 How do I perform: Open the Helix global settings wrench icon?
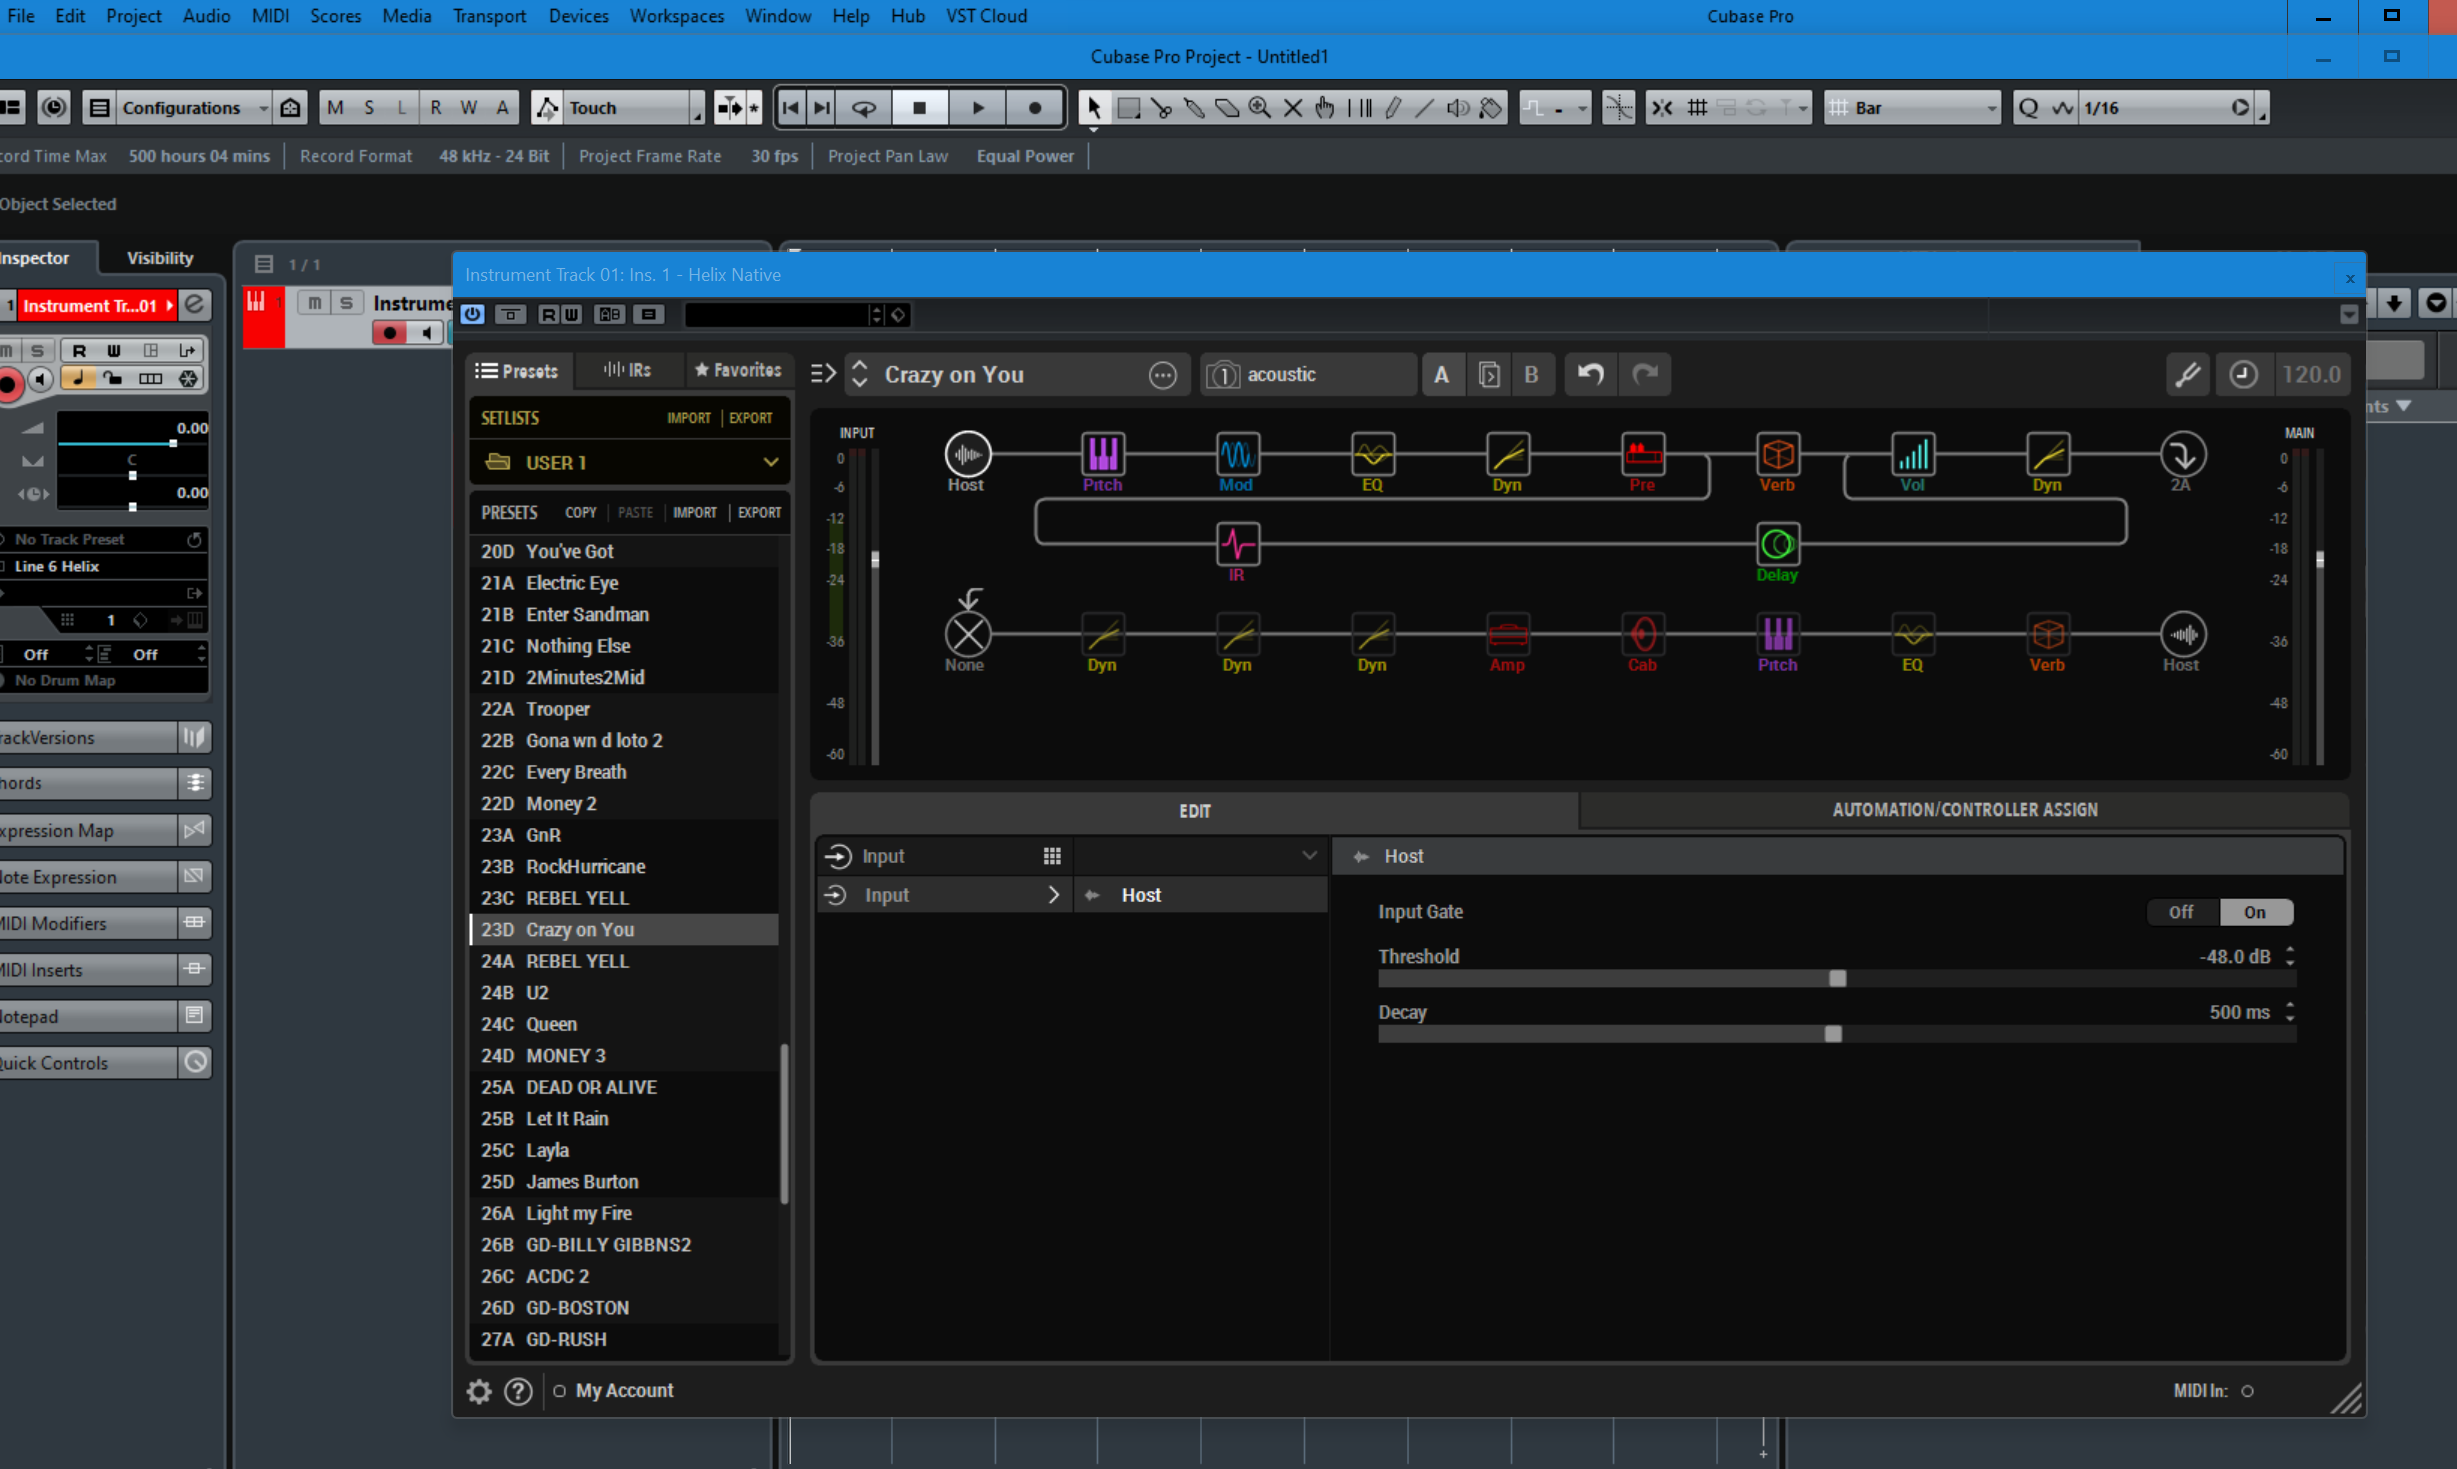[x=2187, y=374]
